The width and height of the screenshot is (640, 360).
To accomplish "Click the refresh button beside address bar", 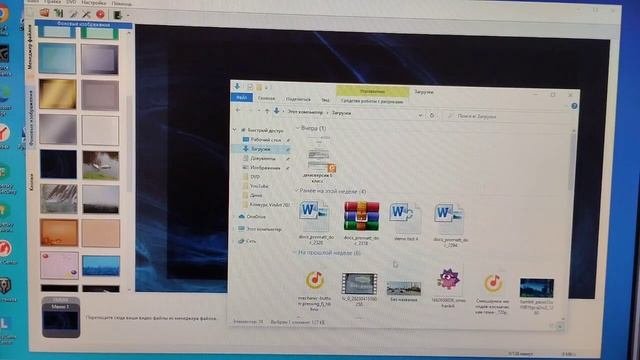I will (x=432, y=116).
